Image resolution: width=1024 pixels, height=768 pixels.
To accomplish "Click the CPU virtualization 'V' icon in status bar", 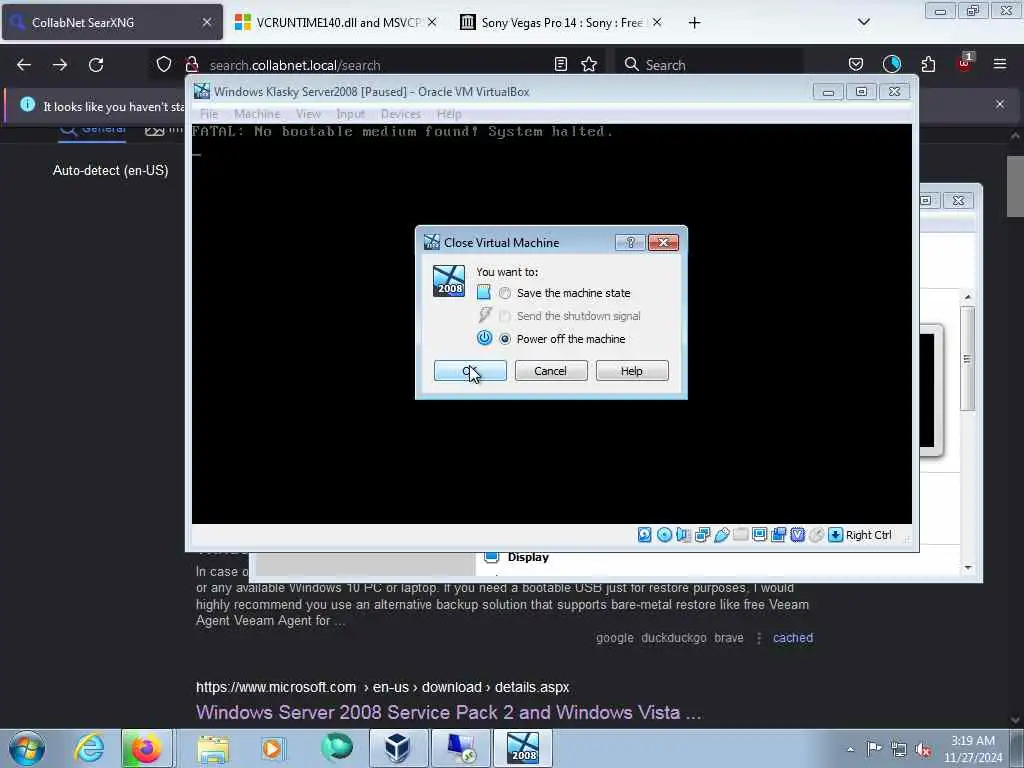I will coord(797,535).
